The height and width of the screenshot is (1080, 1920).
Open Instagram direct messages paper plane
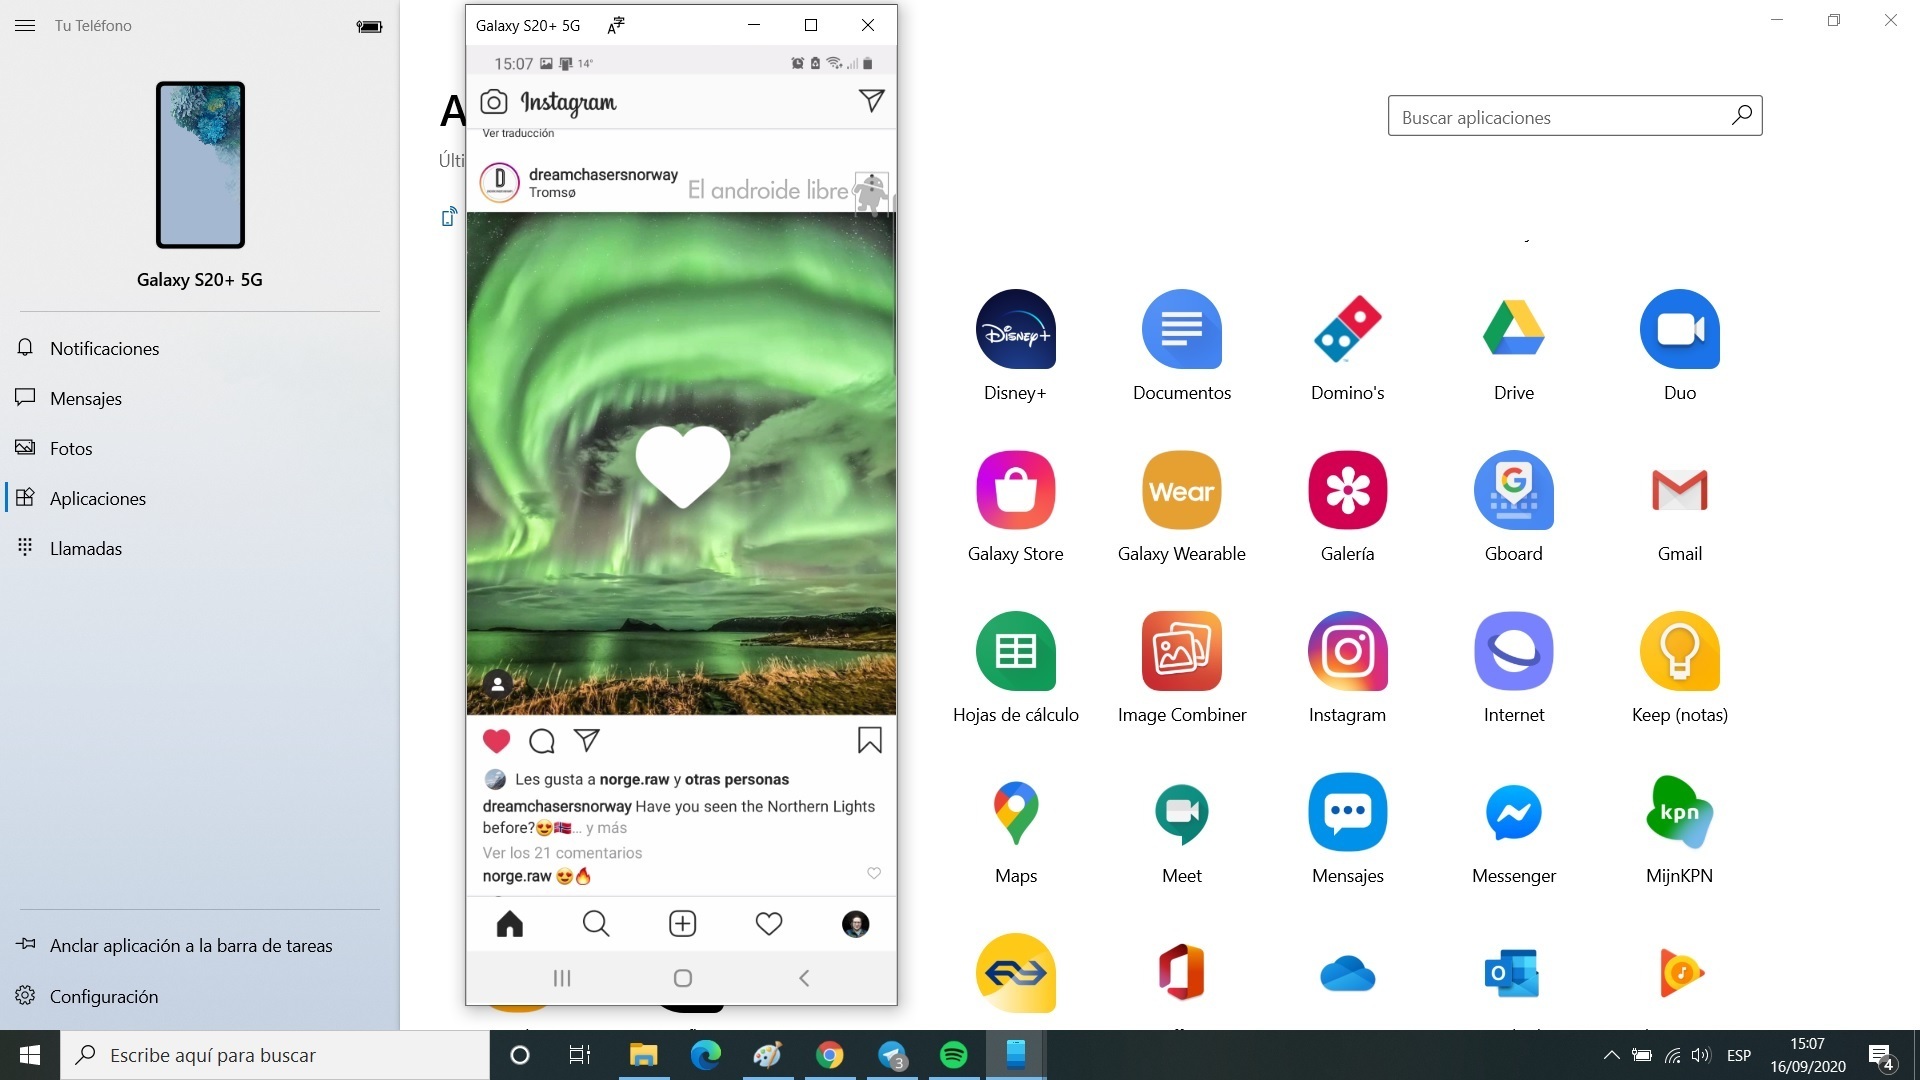871,100
